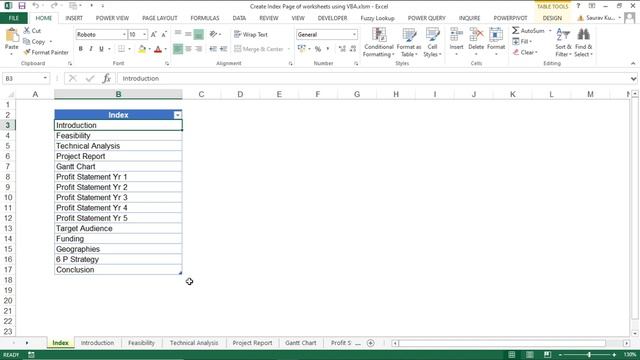The width and height of the screenshot is (640, 360).
Task: Click the Accounting Number Format icon
Action: 302,49
